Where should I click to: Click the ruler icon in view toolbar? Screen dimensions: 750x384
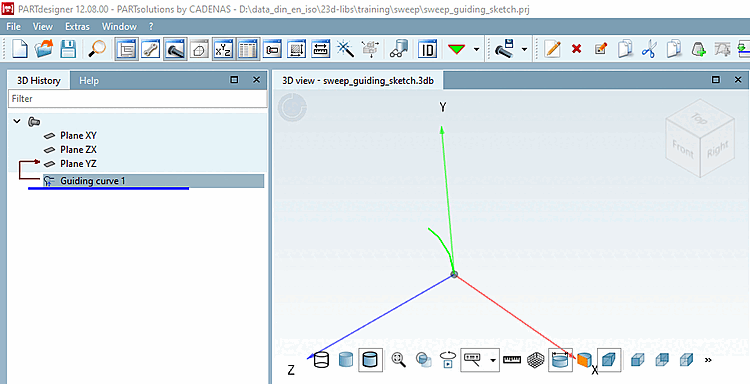(512, 360)
